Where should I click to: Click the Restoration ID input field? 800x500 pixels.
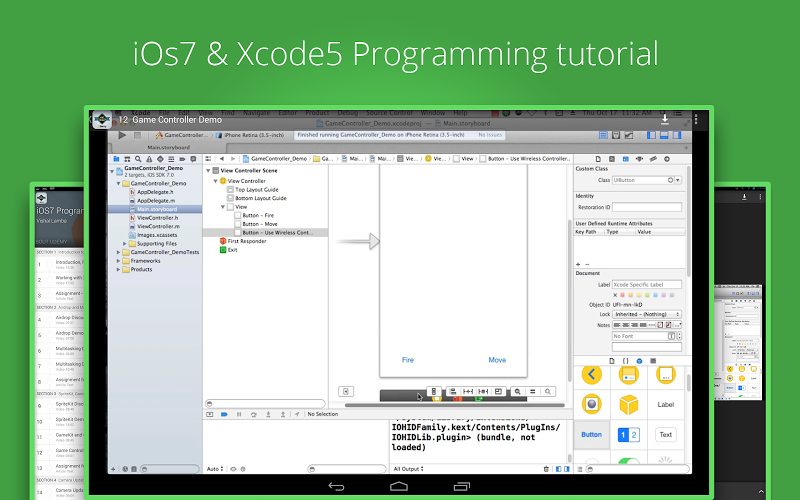click(647, 206)
